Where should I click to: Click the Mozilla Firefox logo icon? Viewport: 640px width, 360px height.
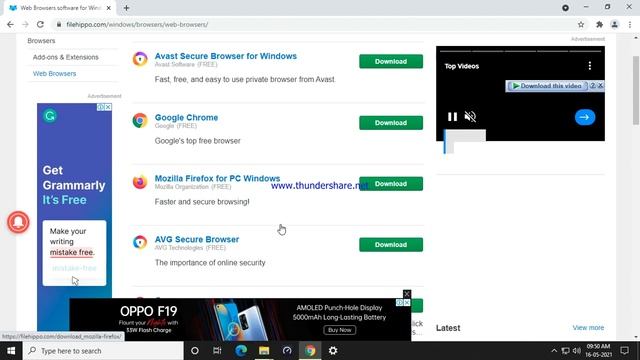[140, 182]
